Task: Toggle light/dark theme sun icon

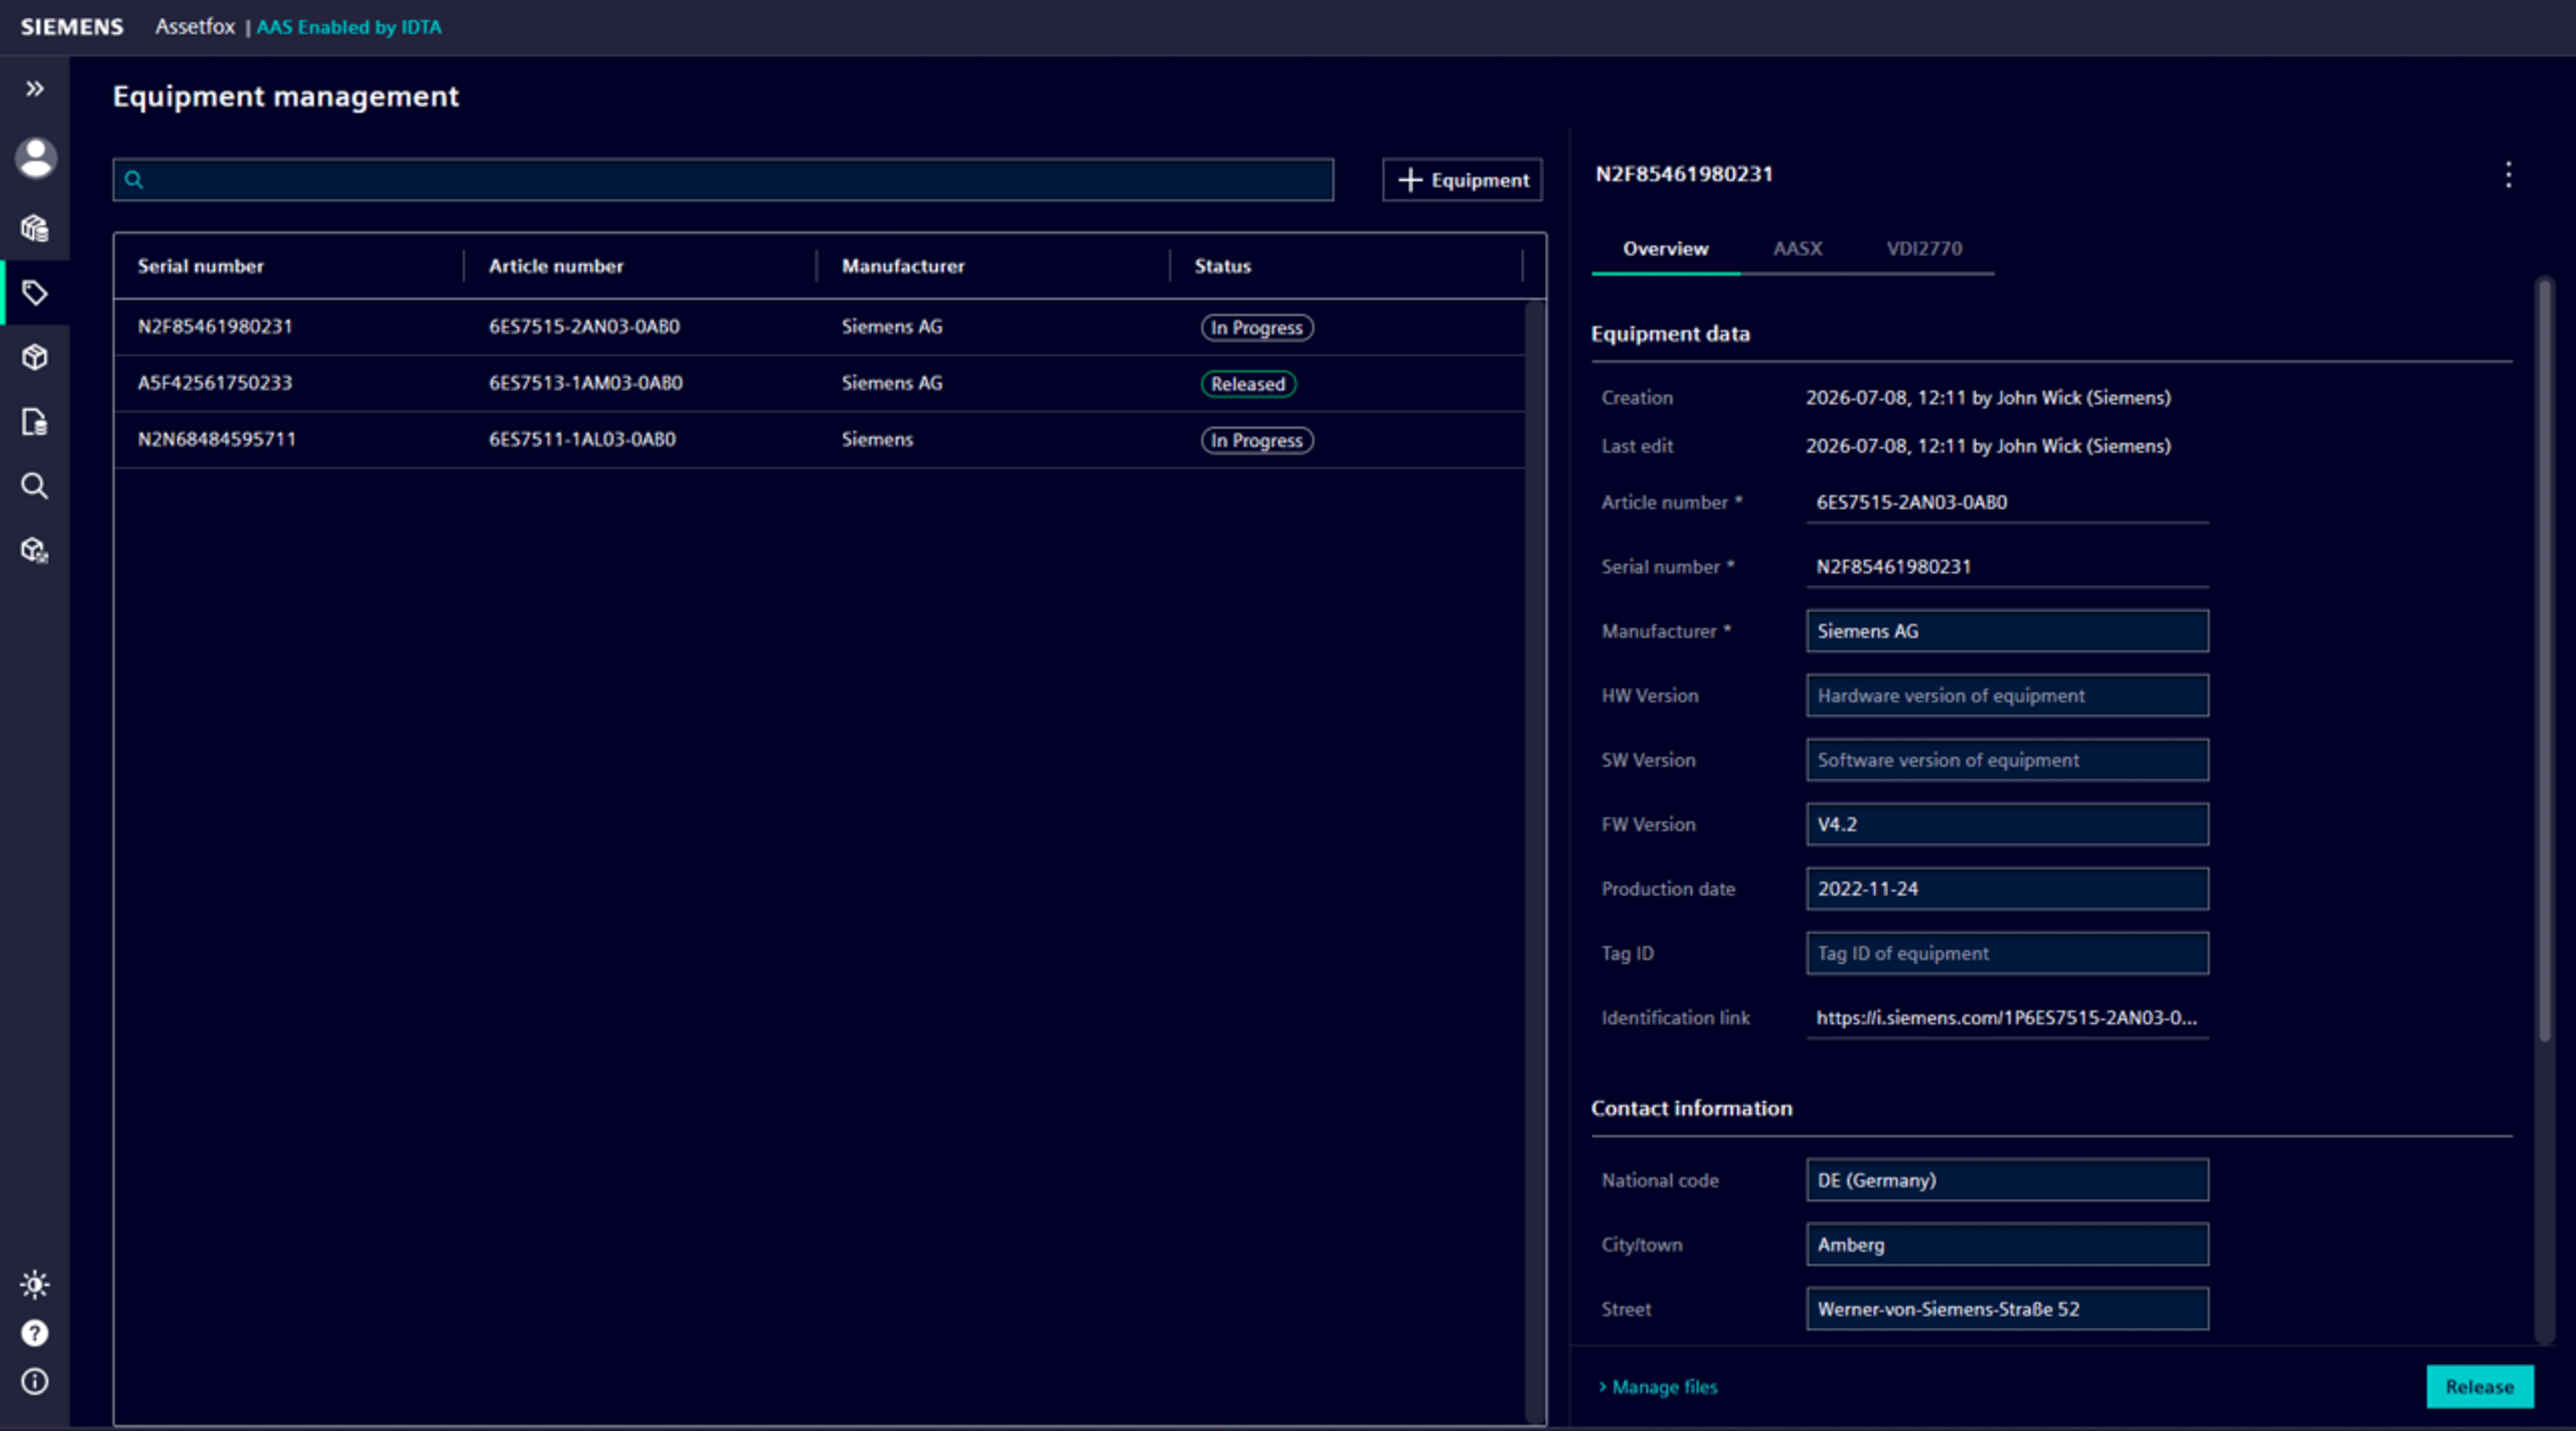Action: (35, 1284)
